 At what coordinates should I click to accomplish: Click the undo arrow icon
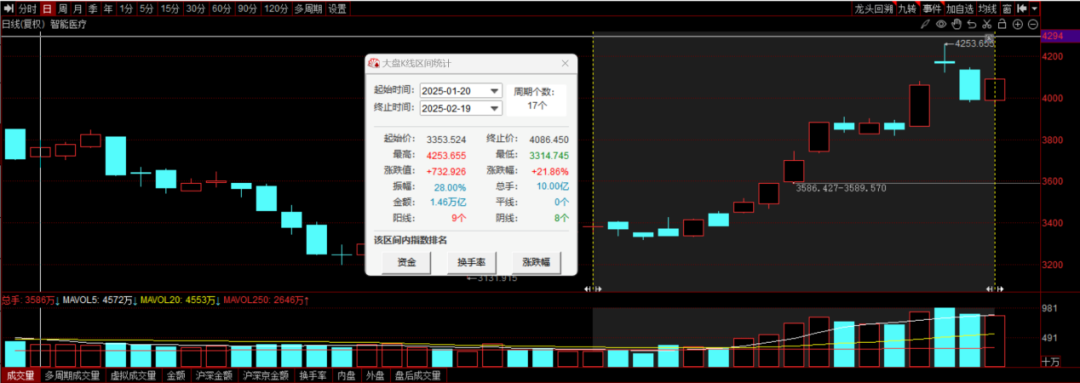(972, 24)
